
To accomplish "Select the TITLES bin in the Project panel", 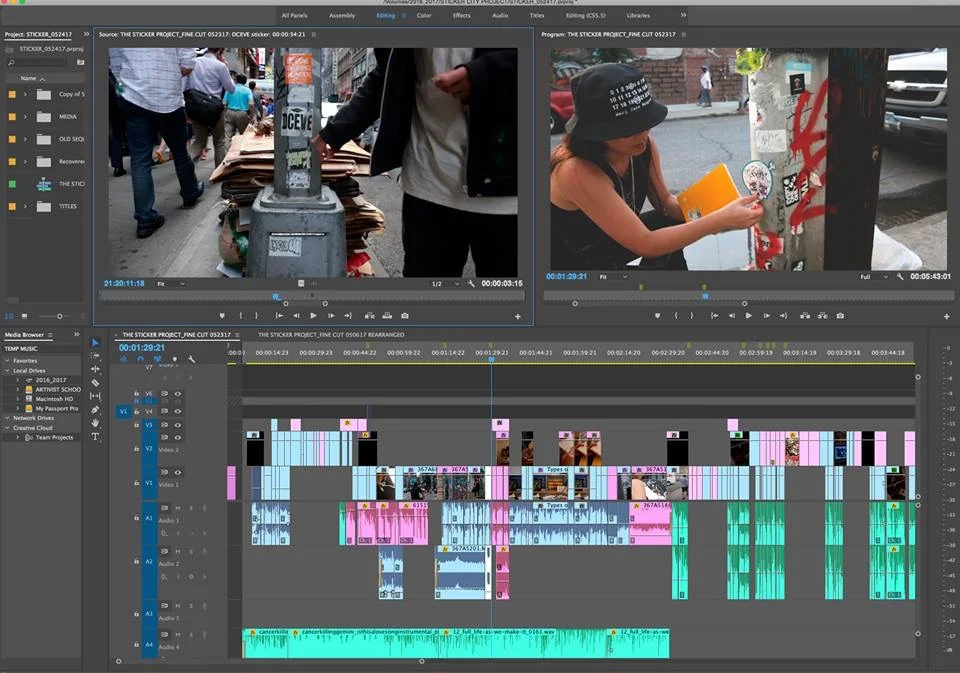I will [67, 206].
